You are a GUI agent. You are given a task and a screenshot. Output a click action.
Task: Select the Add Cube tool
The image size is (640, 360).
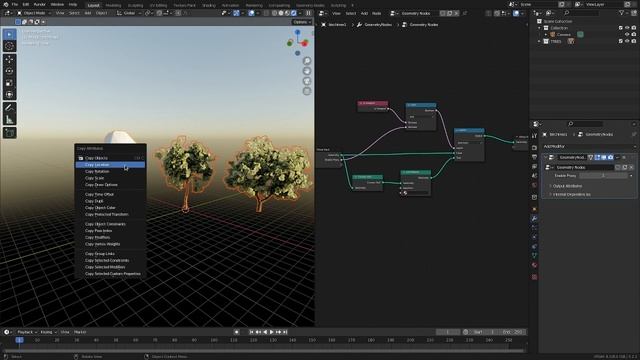pos(9,133)
